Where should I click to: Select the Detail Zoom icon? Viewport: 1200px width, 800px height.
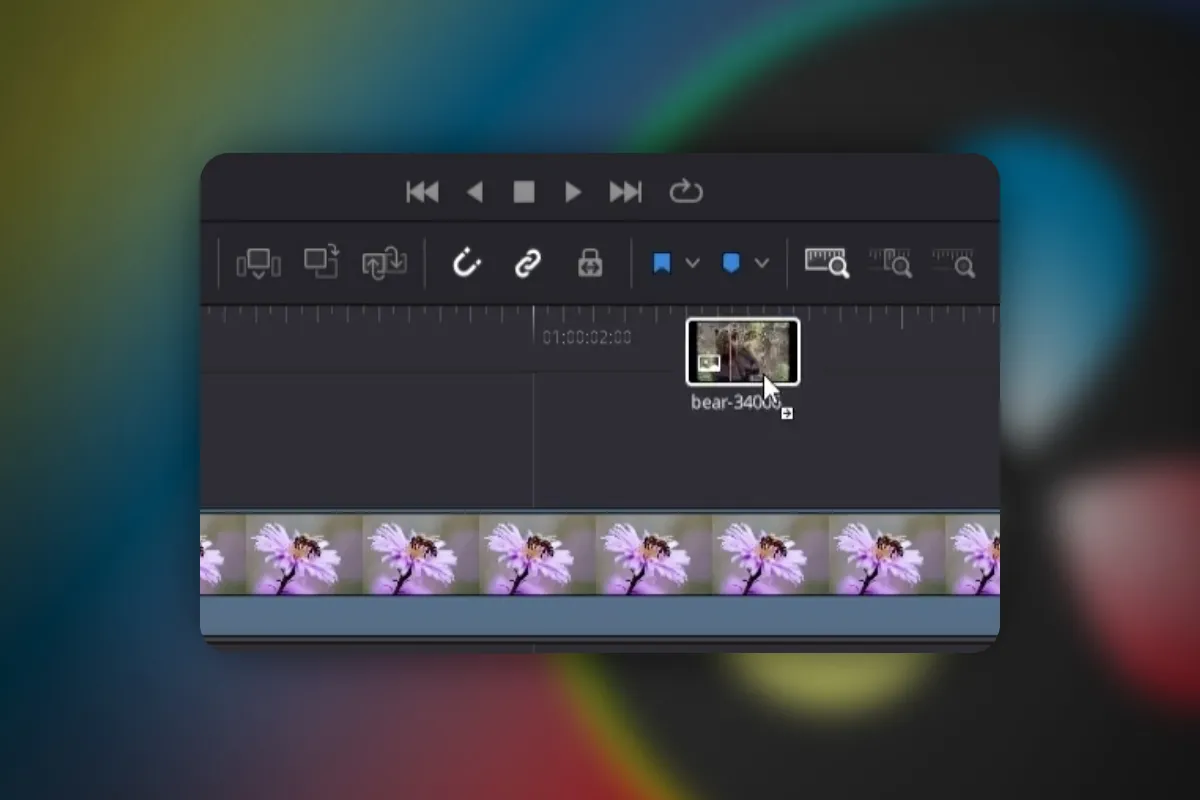(890, 263)
